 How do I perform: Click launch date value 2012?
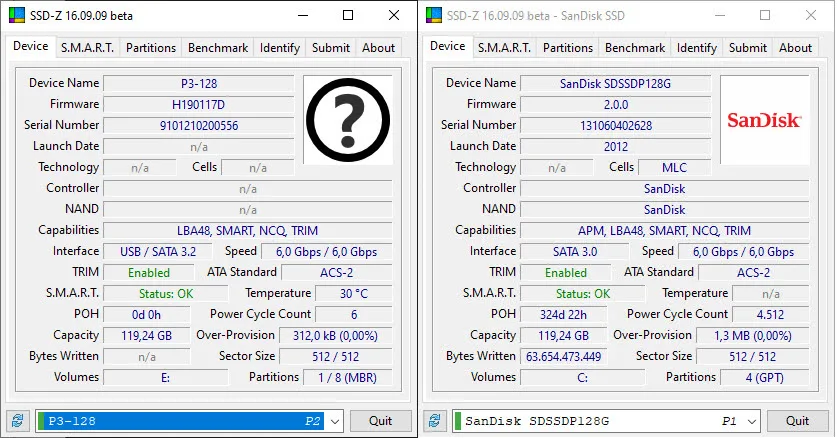pos(615,146)
